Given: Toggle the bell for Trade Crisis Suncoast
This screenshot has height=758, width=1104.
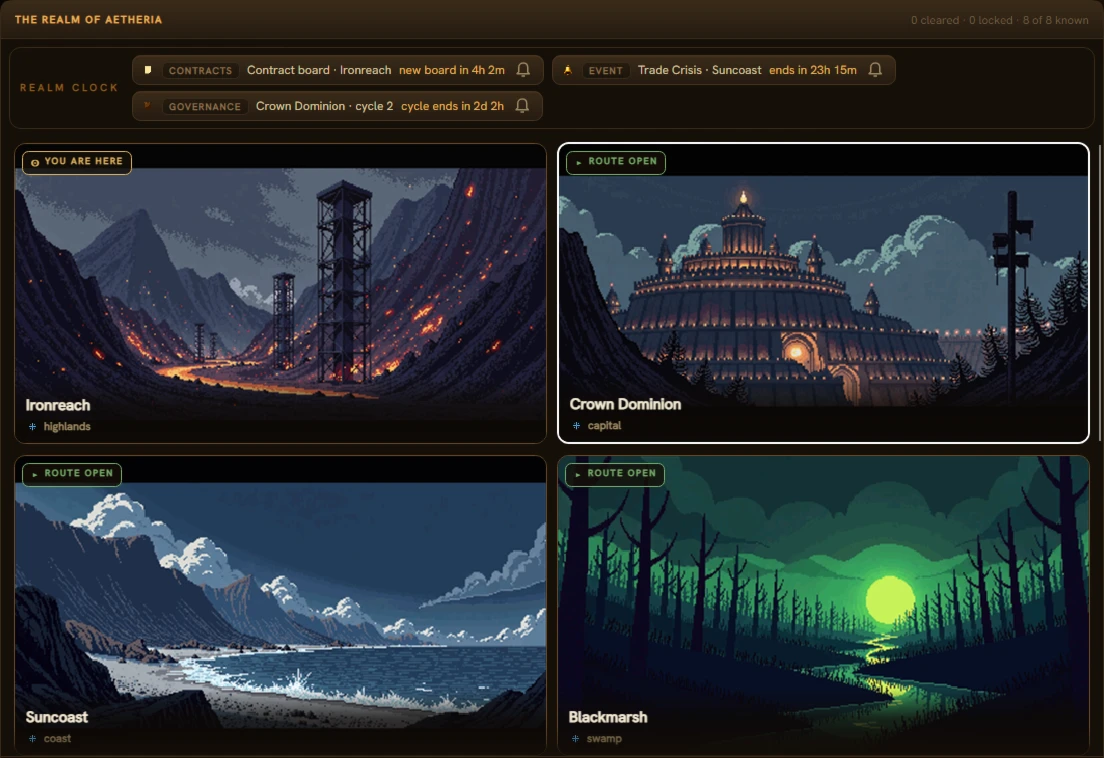Looking at the screenshot, I should pyautogui.click(x=875, y=70).
